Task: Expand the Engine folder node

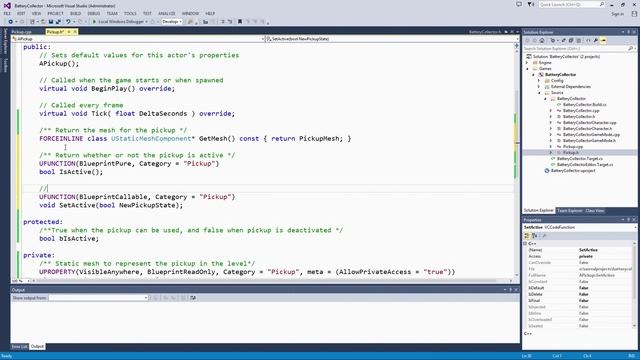Action: [x=527, y=62]
